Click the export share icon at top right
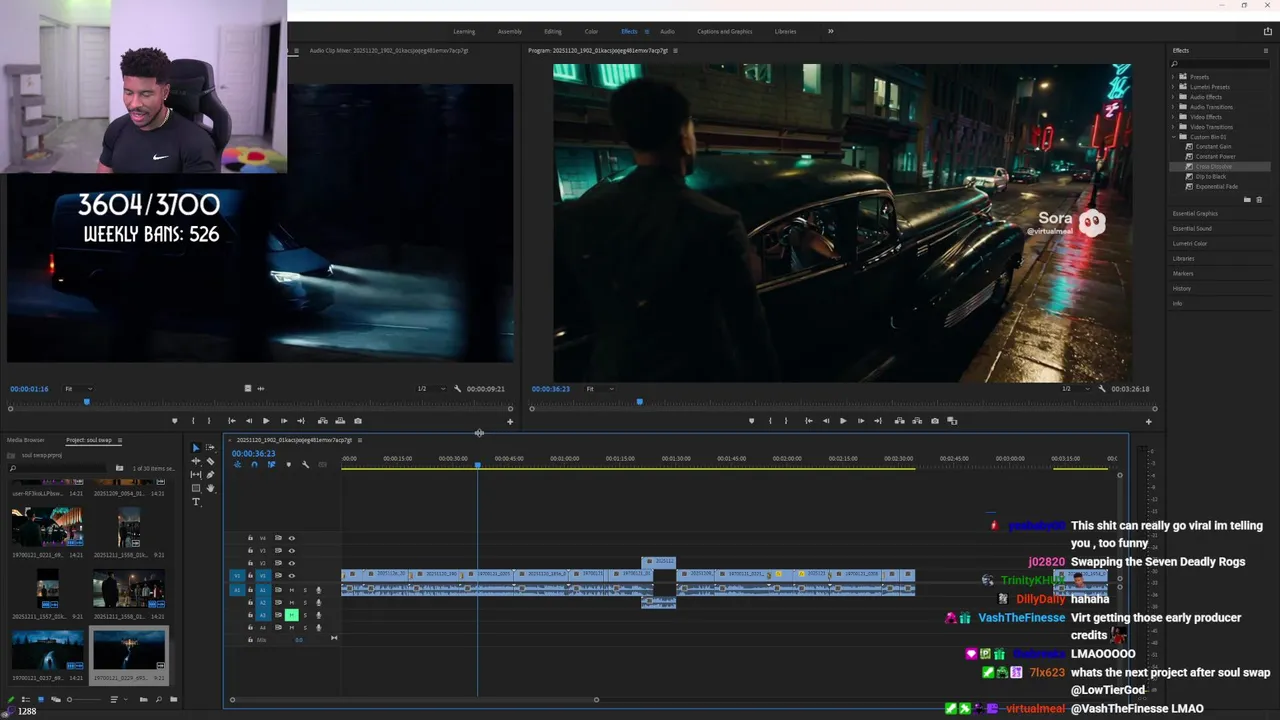This screenshot has height=720, width=1280. [1268, 31]
